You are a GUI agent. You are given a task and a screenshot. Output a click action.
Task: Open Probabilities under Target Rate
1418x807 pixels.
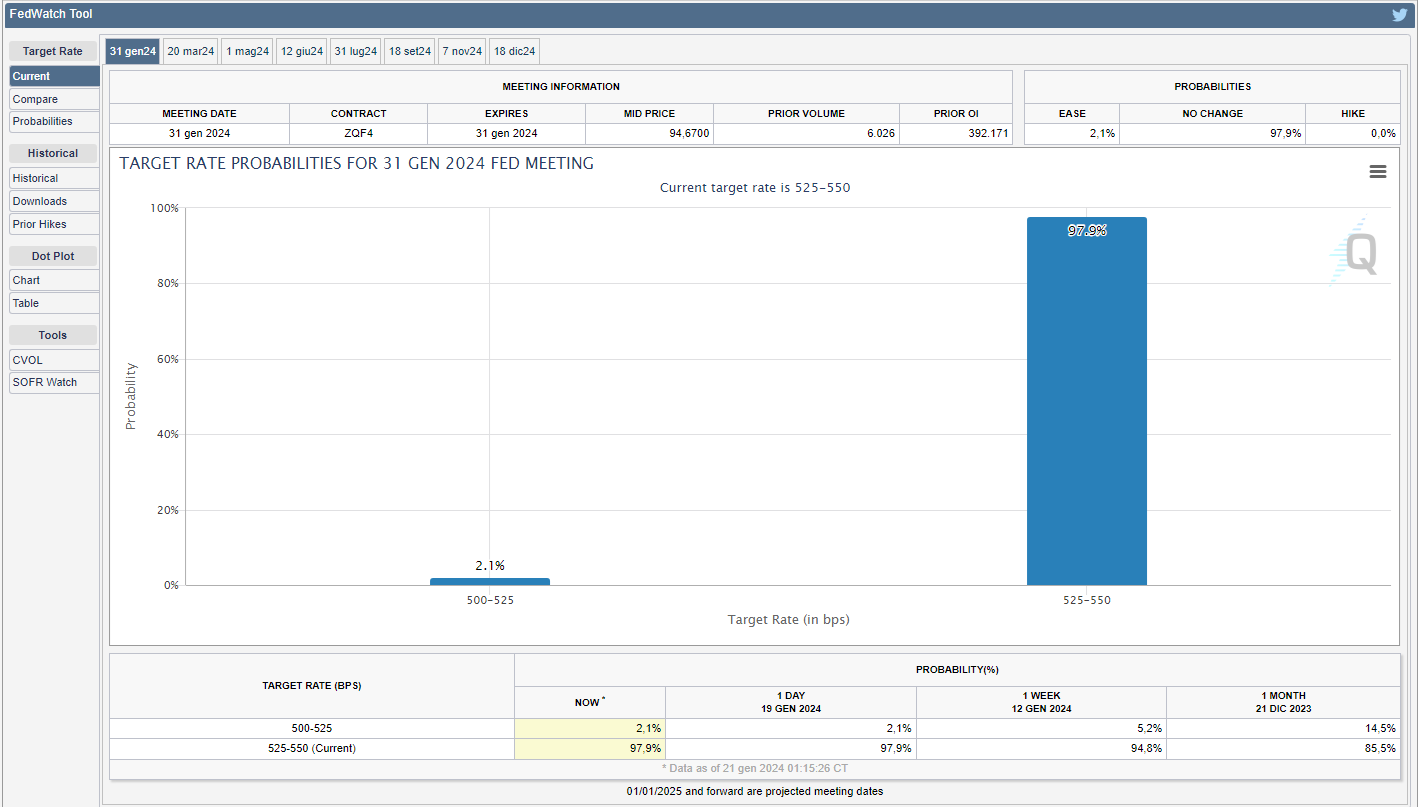tap(54, 121)
